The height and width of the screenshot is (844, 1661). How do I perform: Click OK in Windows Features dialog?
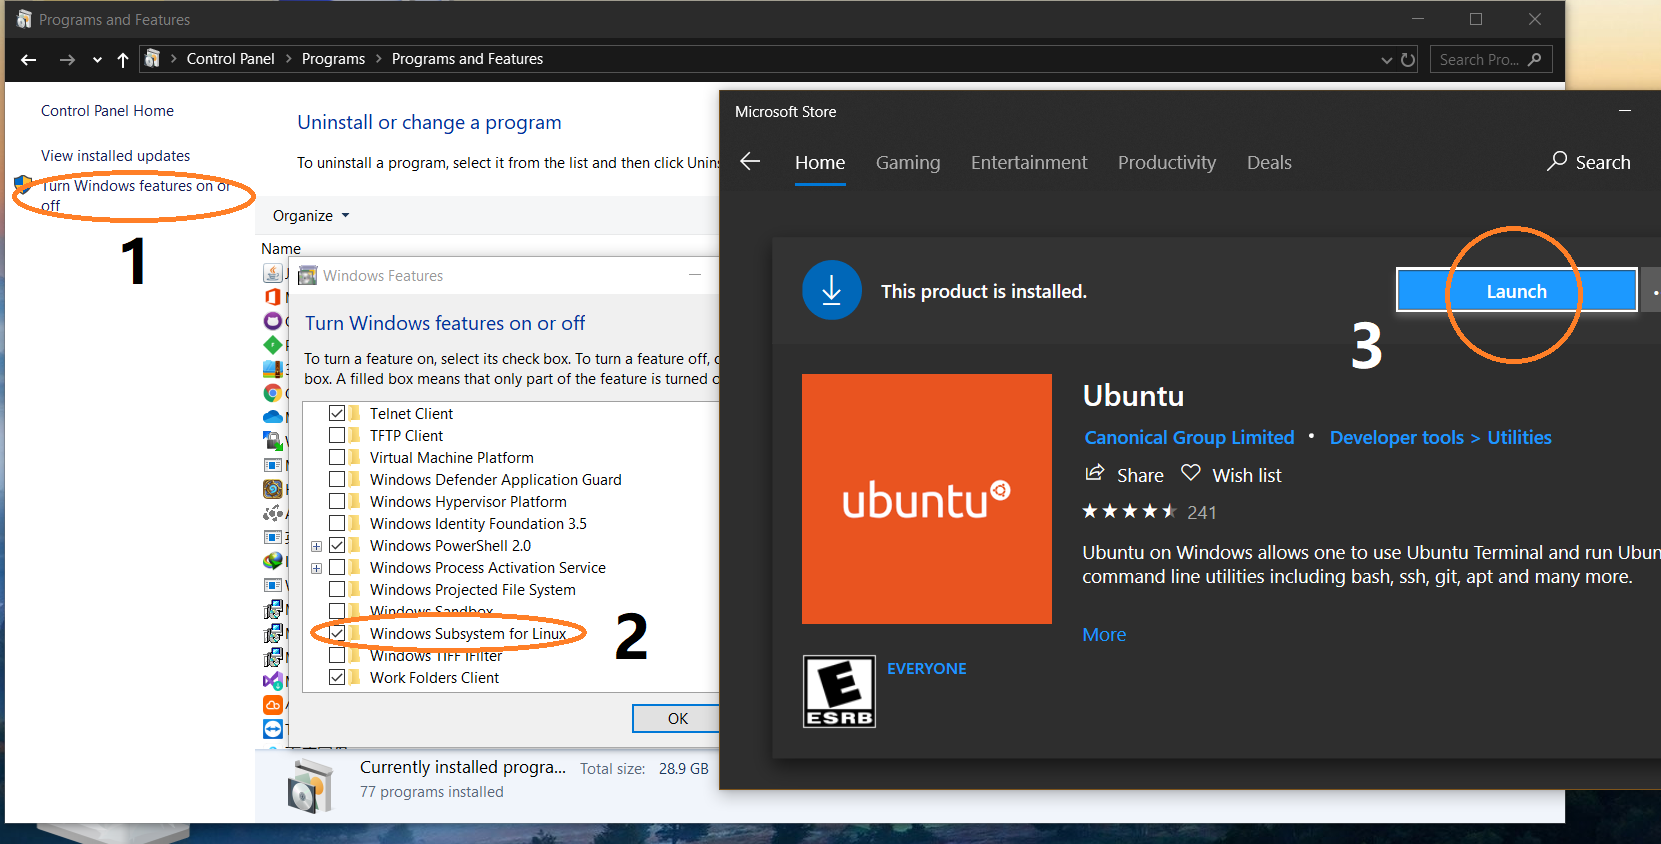click(678, 718)
